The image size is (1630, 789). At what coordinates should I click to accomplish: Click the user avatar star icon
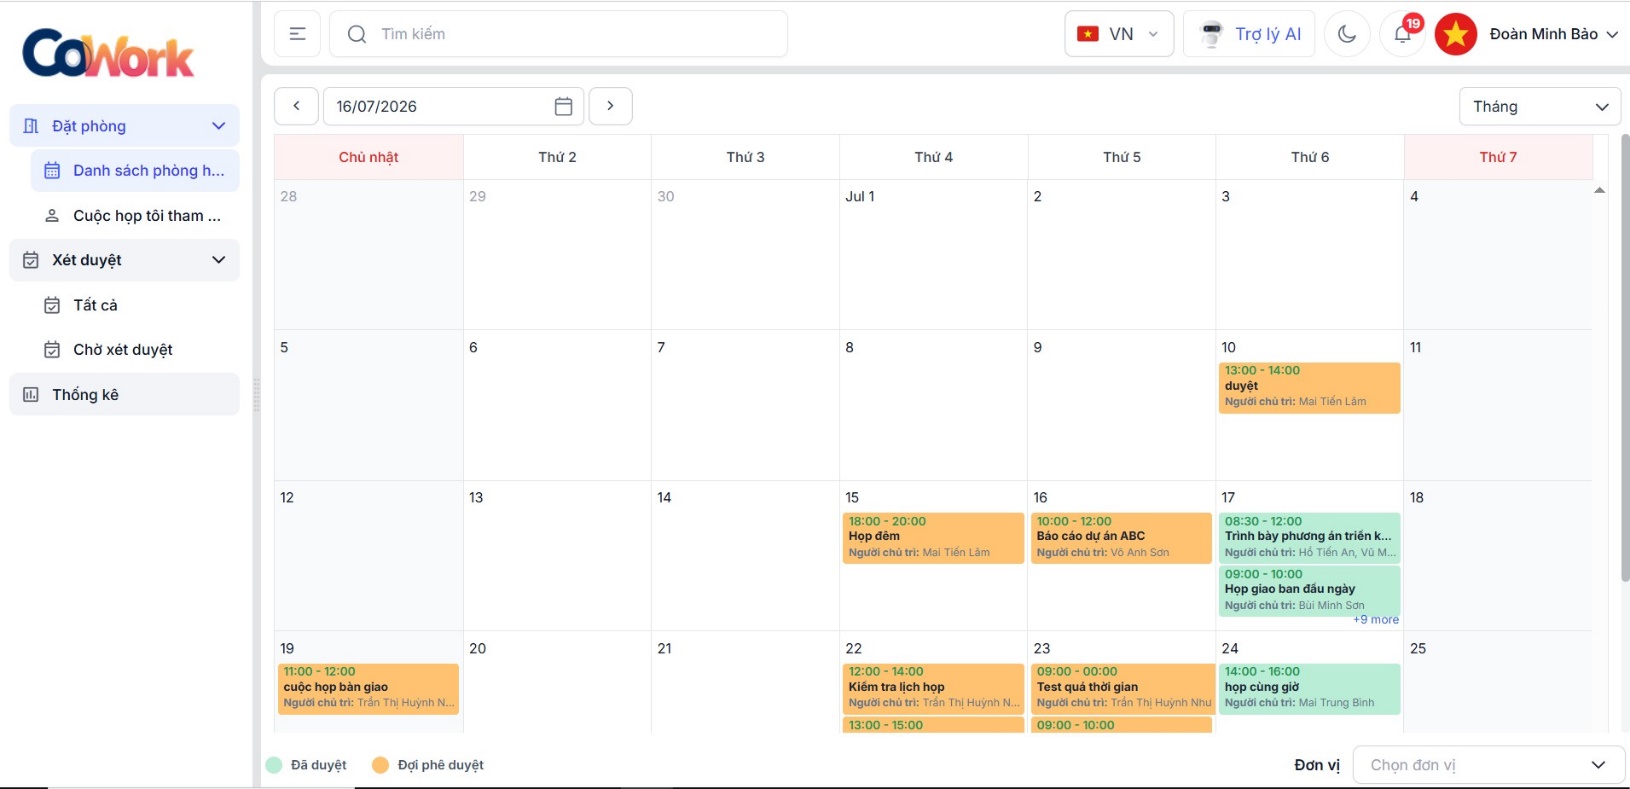(x=1456, y=34)
